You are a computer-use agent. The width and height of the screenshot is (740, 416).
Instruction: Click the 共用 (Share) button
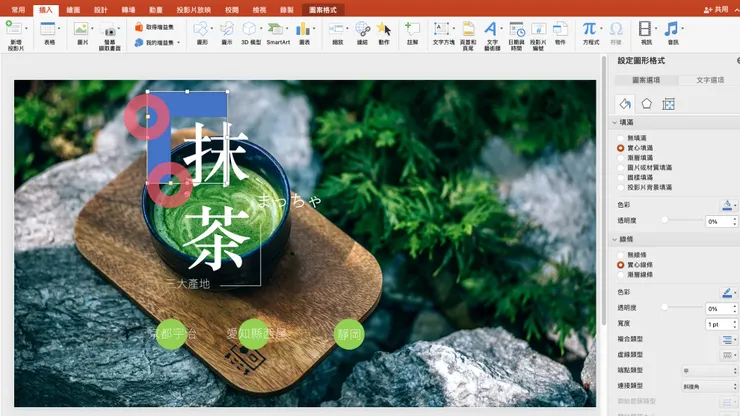pos(716,9)
